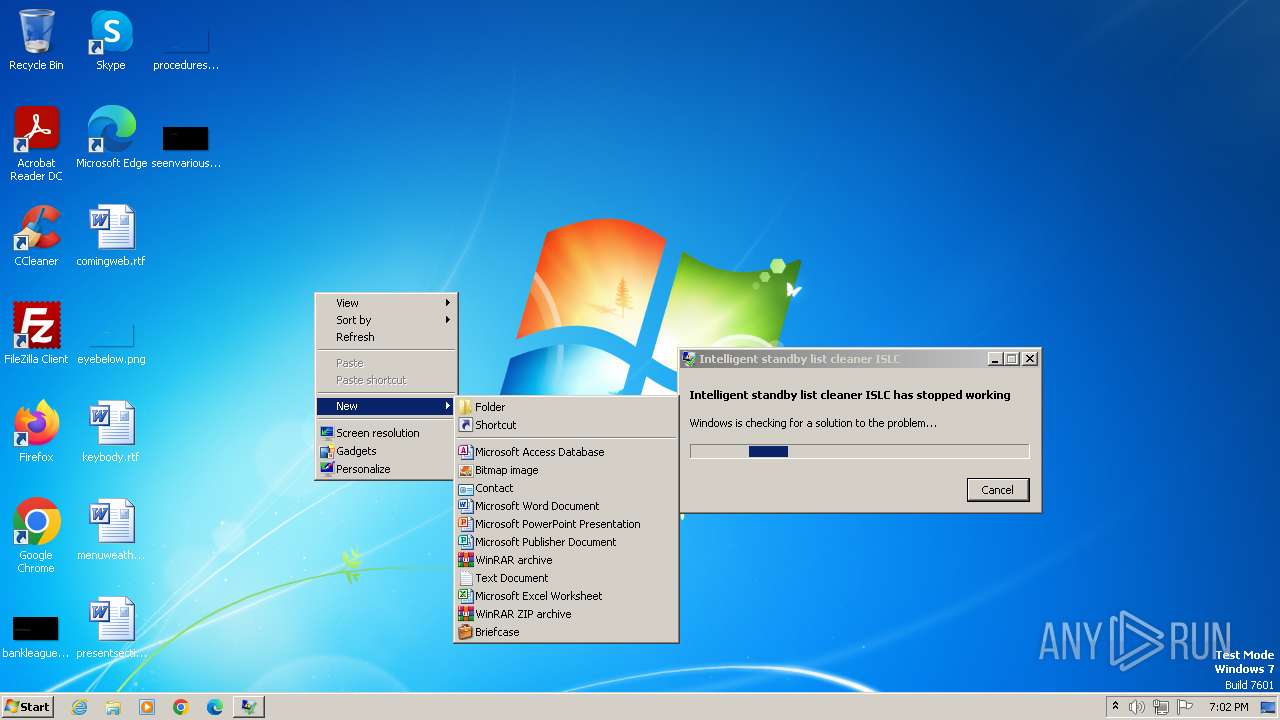This screenshot has height=720, width=1280.
Task: Open the Start menu
Action: coord(27,707)
